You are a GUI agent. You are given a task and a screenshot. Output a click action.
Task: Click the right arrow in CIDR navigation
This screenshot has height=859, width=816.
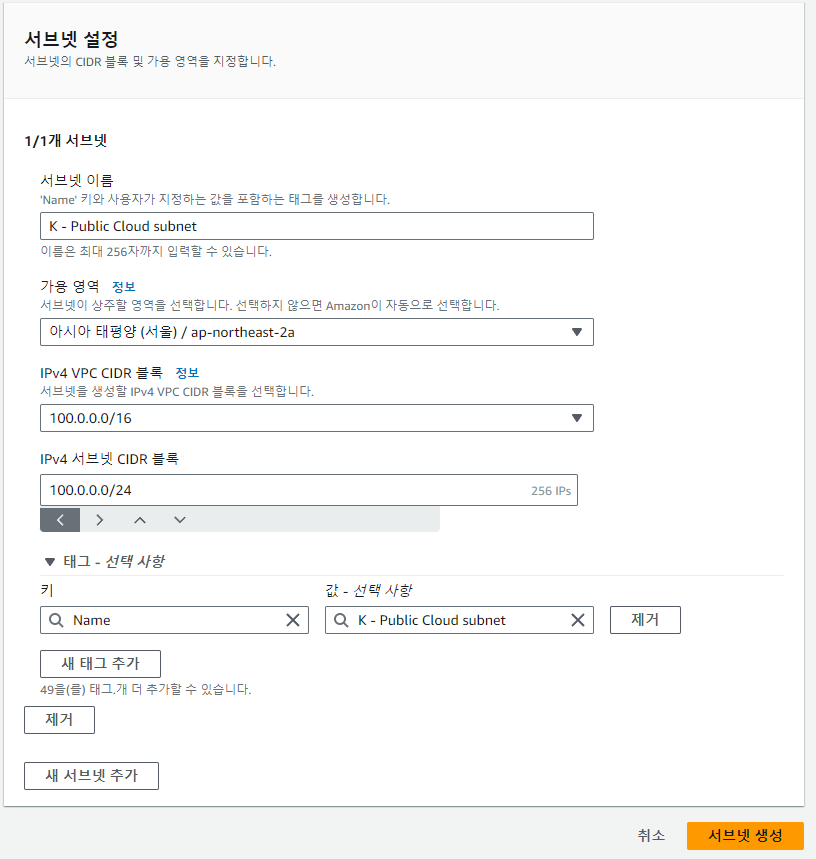97,519
